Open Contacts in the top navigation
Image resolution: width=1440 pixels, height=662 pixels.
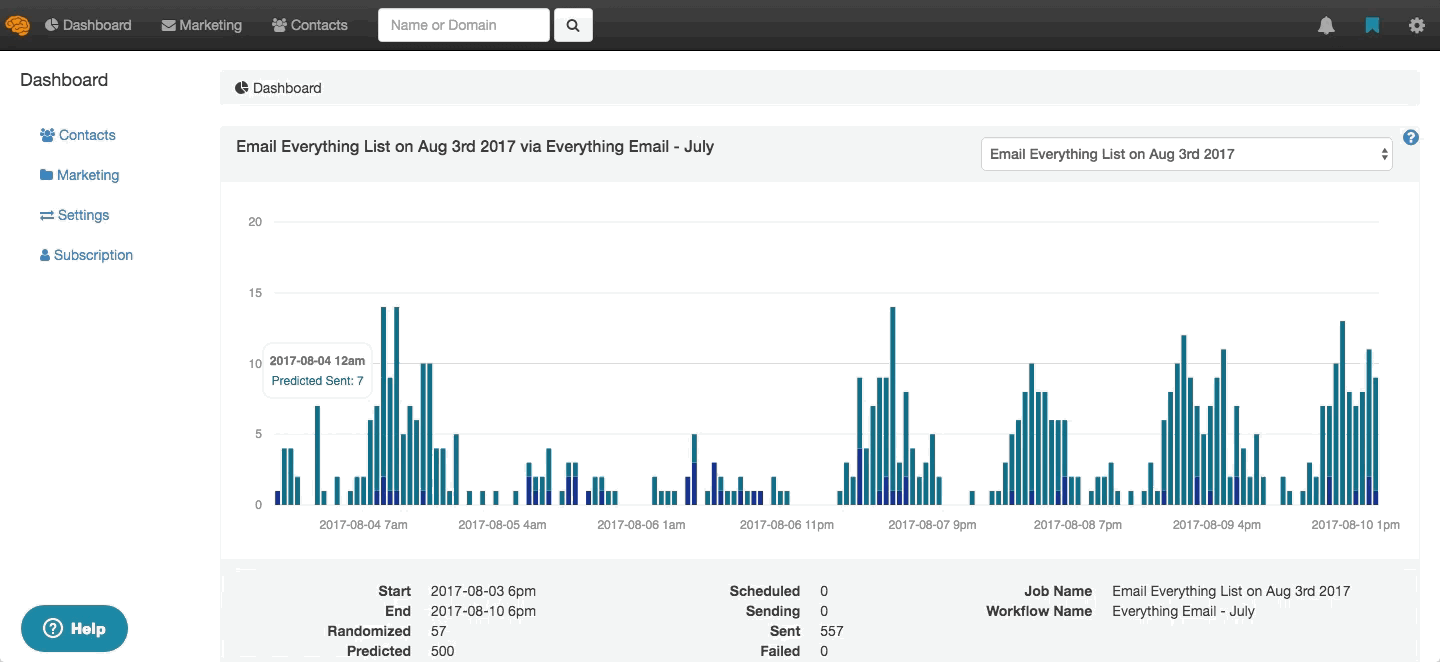[310, 25]
